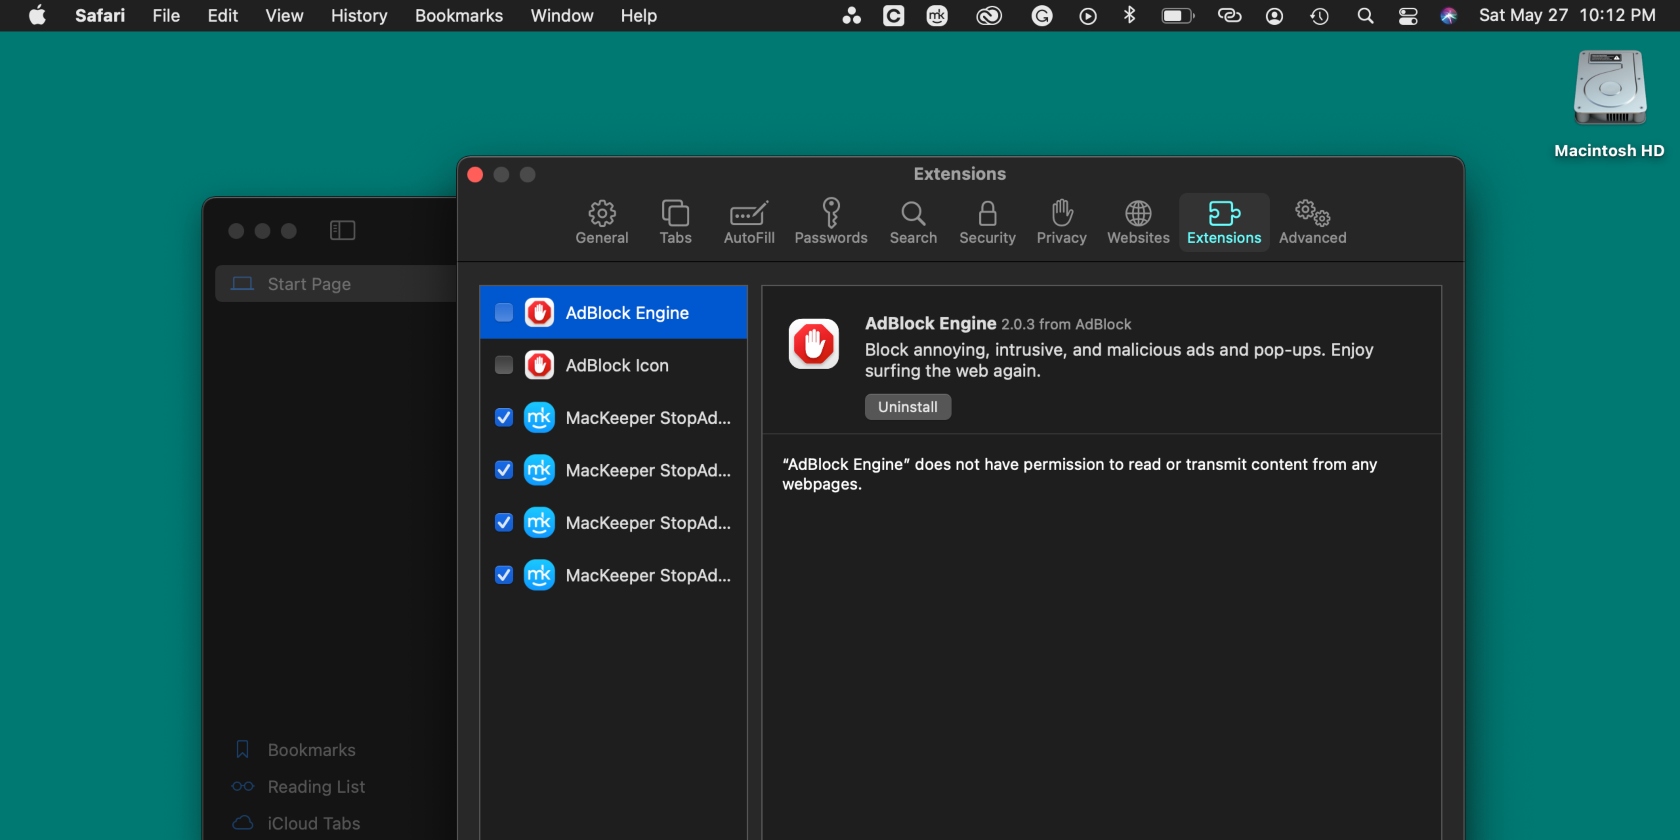
Task: Click the Grammarly G menu bar icon
Action: pyautogui.click(x=1042, y=16)
